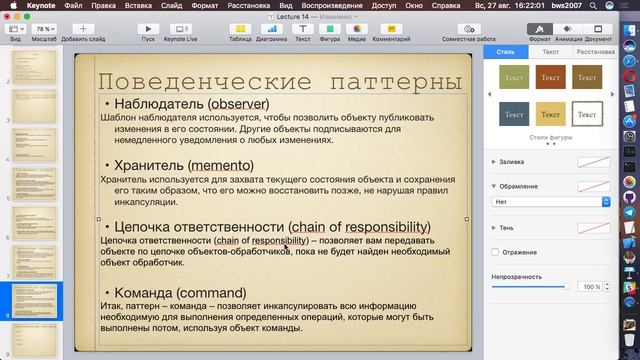Apply the olive green shape style
Image resolution: width=640 pixels, height=360 pixels.
514,77
